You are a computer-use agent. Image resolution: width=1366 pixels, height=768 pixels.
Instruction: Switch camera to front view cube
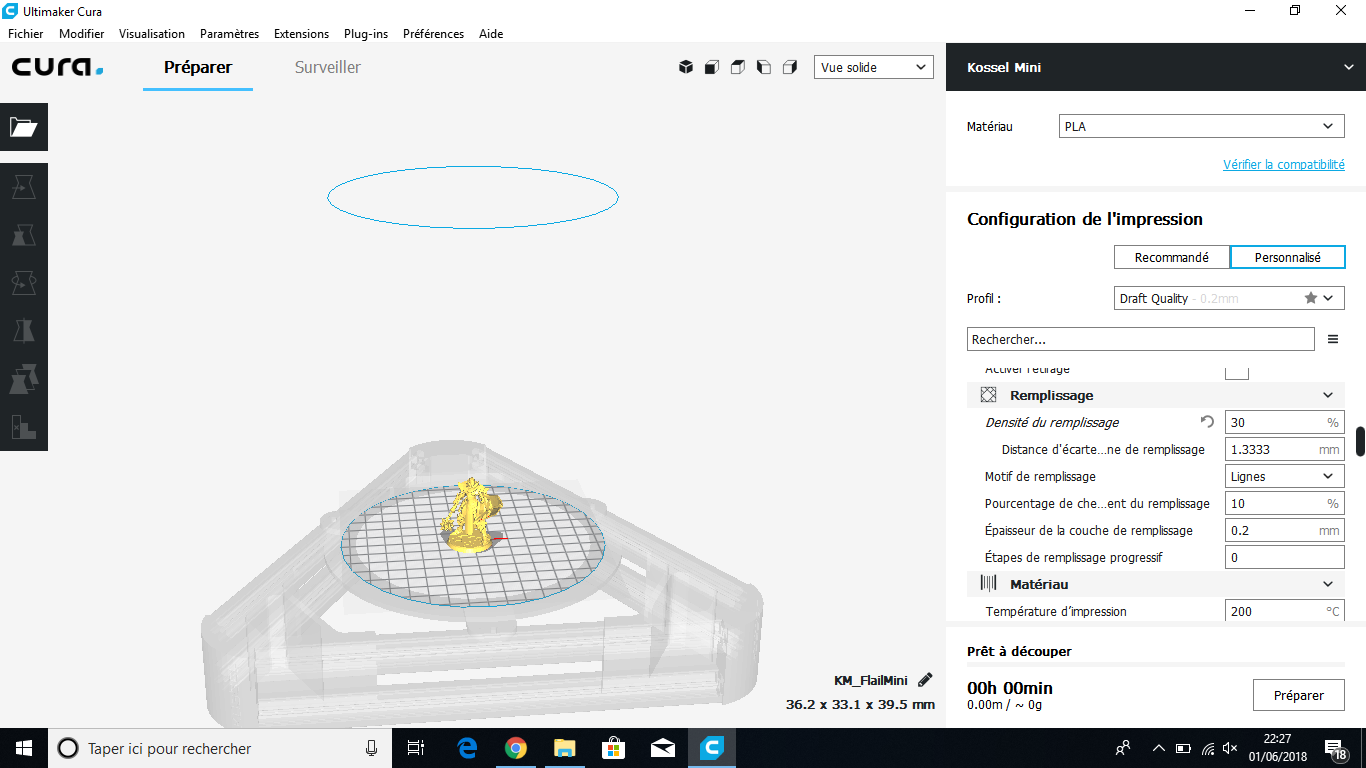tap(712, 67)
